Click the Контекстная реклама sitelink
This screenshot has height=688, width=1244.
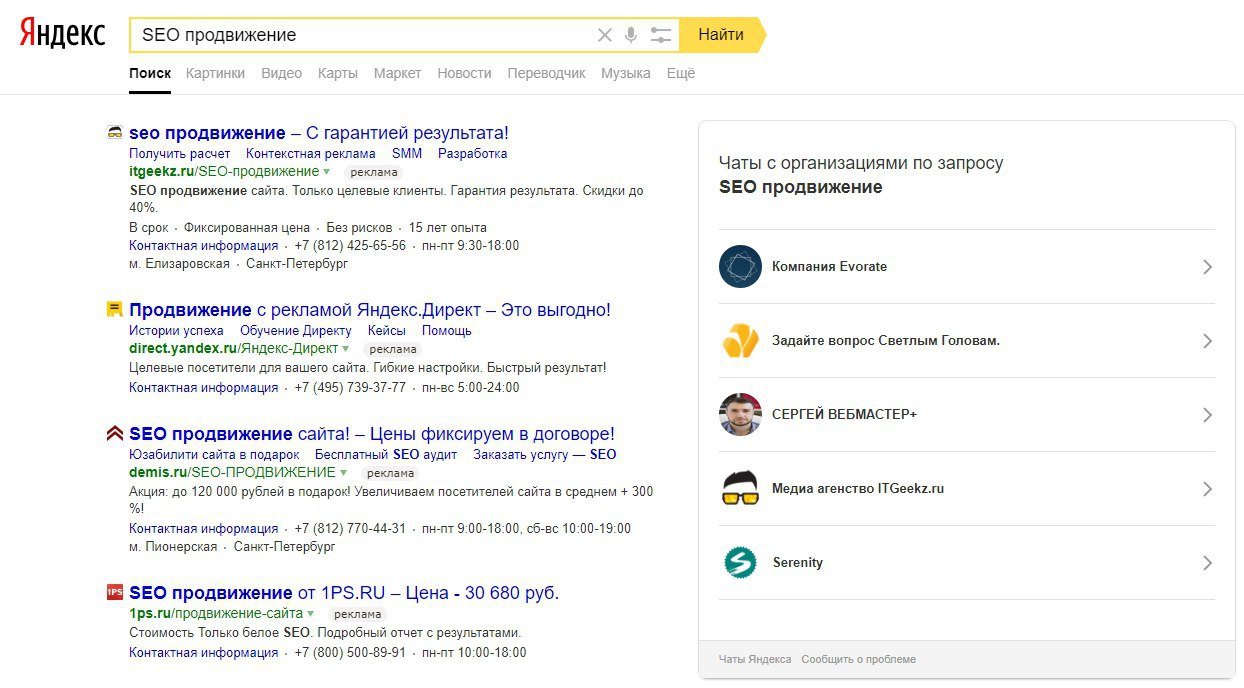pyautogui.click(x=311, y=154)
